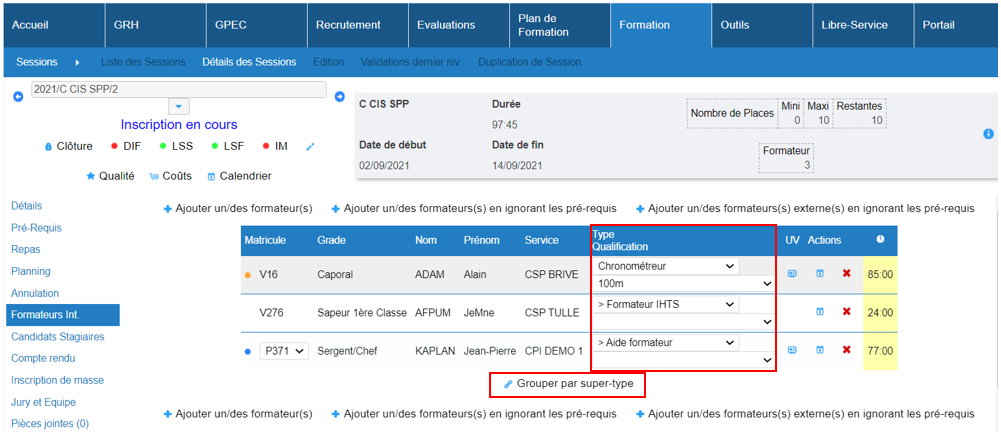Image resolution: width=1001 pixels, height=436 pixels.
Task: Click the UV icon in ADAM's row
Action: coord(792,273)
